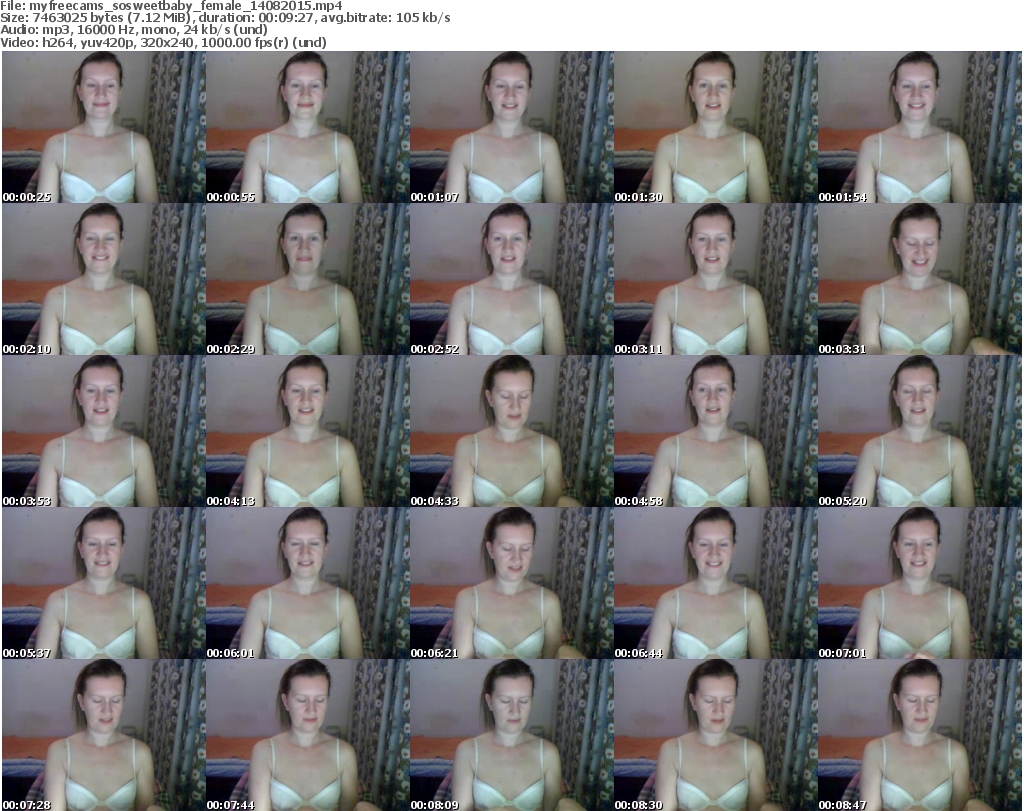Choose the 00:07:28 thumbnail

[x=104, y=735]
